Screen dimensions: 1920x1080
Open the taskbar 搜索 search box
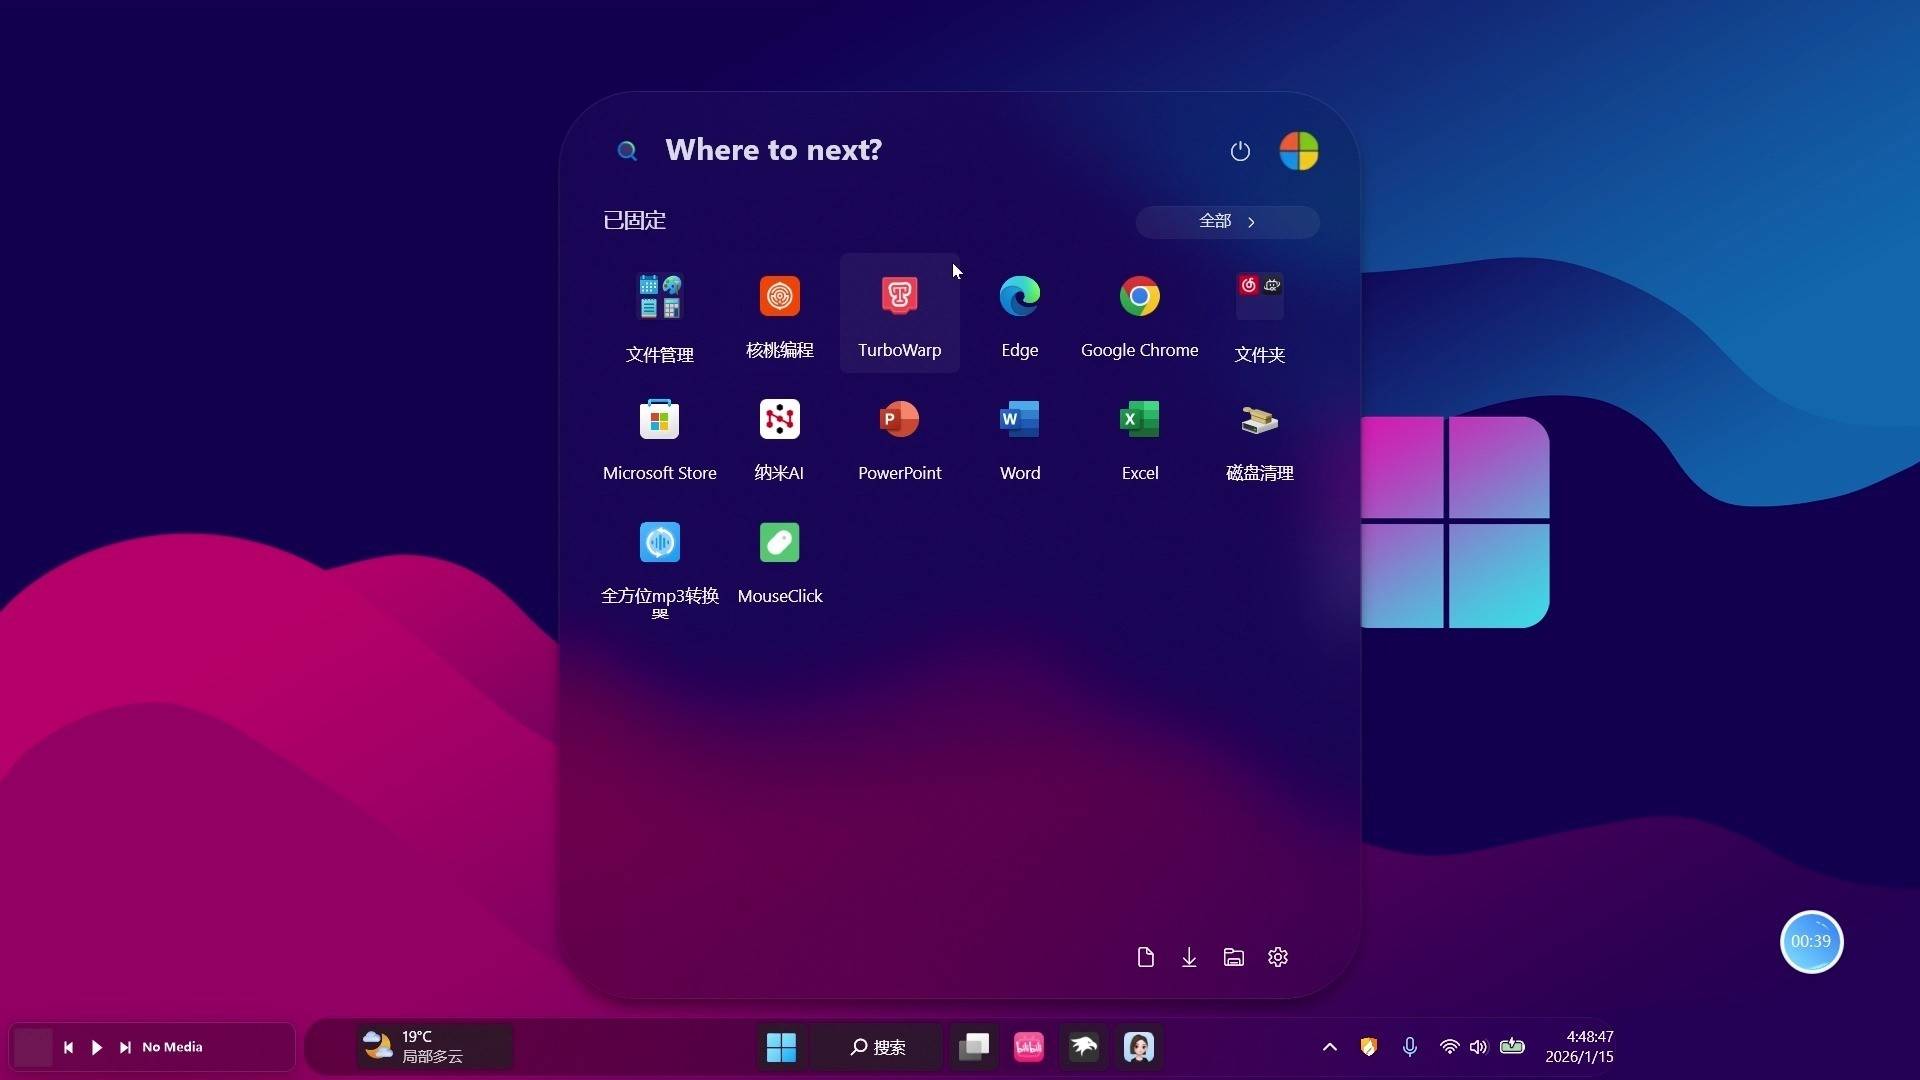pyautogui.click(x=878, y=1047)
